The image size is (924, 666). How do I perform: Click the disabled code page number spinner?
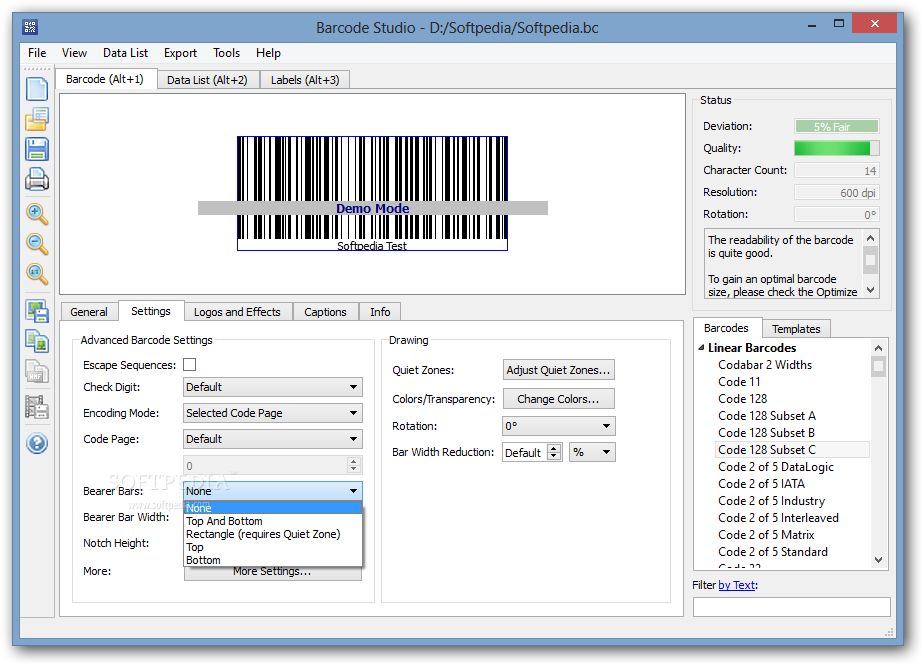[272, 465]
